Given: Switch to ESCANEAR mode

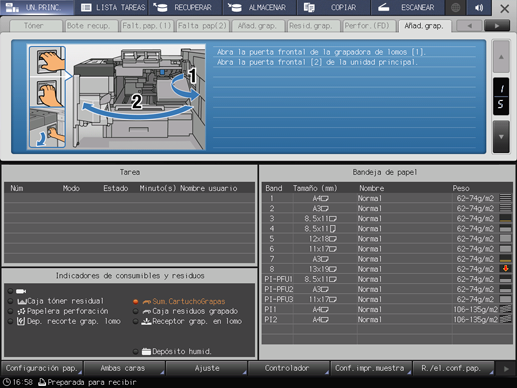Looking at the screenshot, I should [408, 7].
